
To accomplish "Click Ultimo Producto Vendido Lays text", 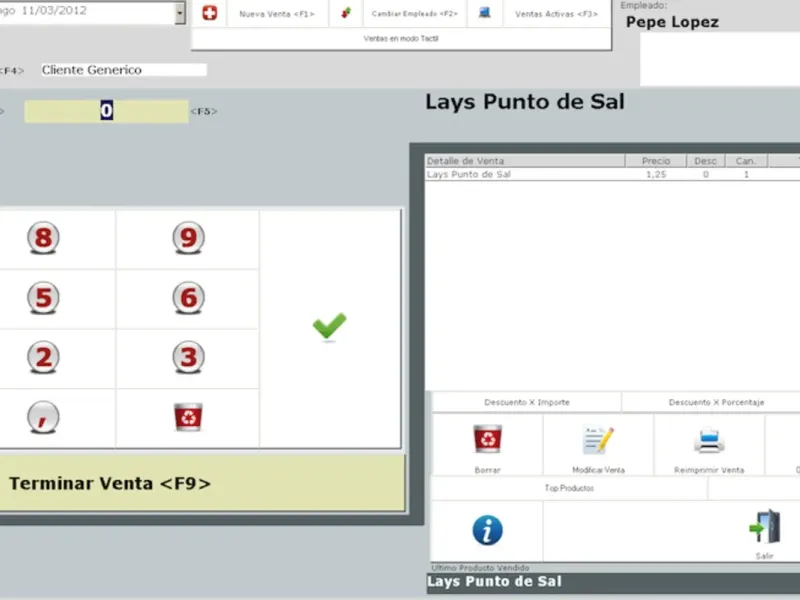I will 494,582.
